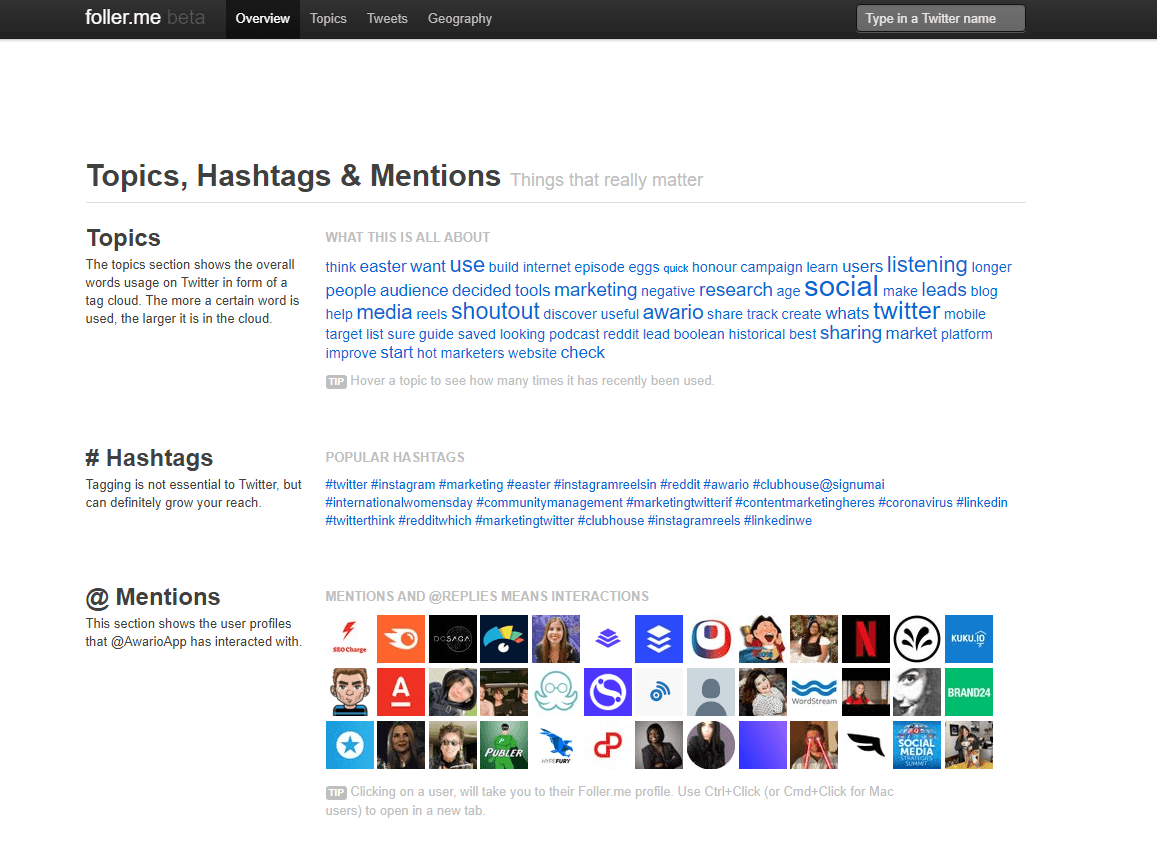Click the orange Semrush mention avatar
This screenshot has width=1157, height=841.
[401, 639]
